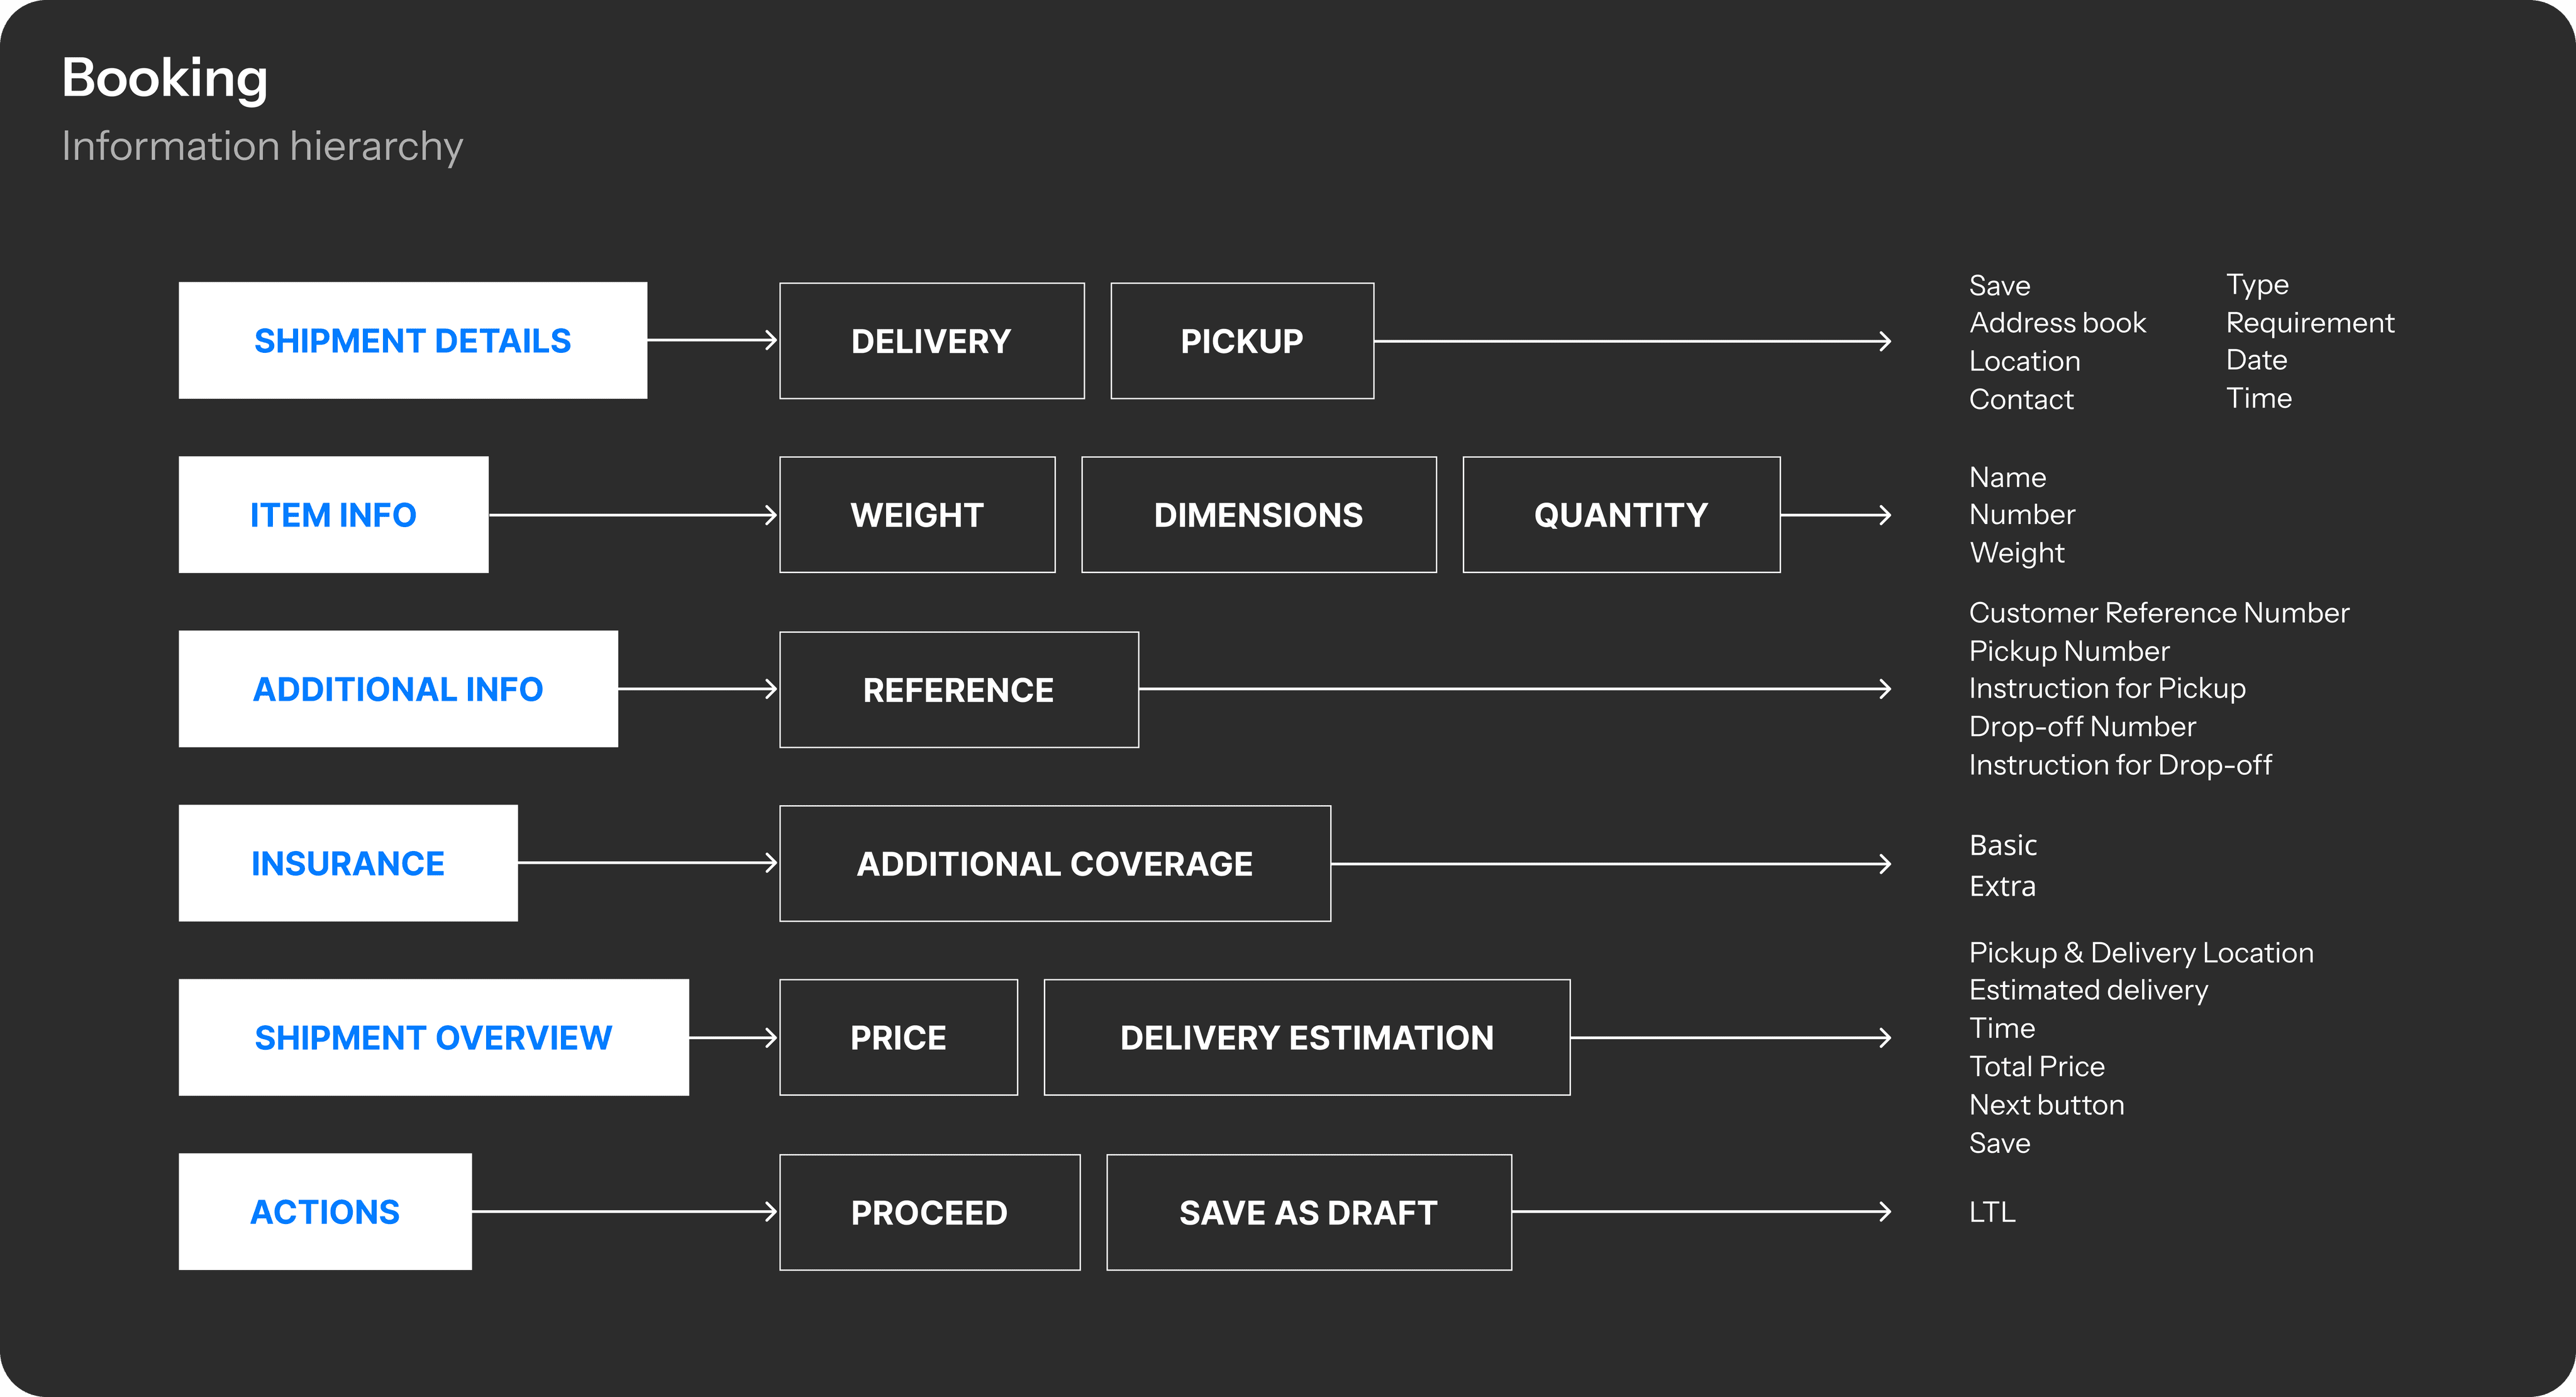Viewport: 2576px width, 1397px height.
Task: Click the DELIVERY box
Action: tap(932, 341)
